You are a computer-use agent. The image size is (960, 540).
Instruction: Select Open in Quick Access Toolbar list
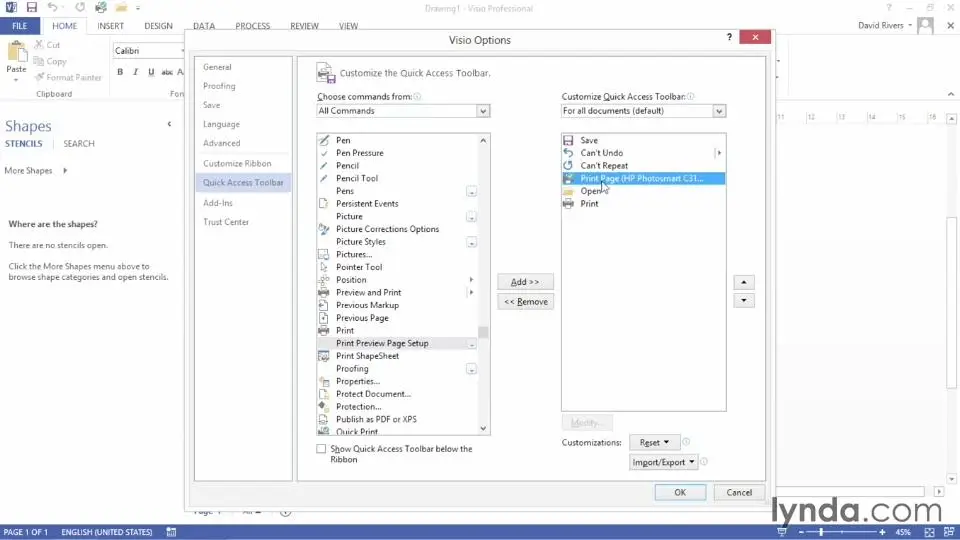pos(643,191)
